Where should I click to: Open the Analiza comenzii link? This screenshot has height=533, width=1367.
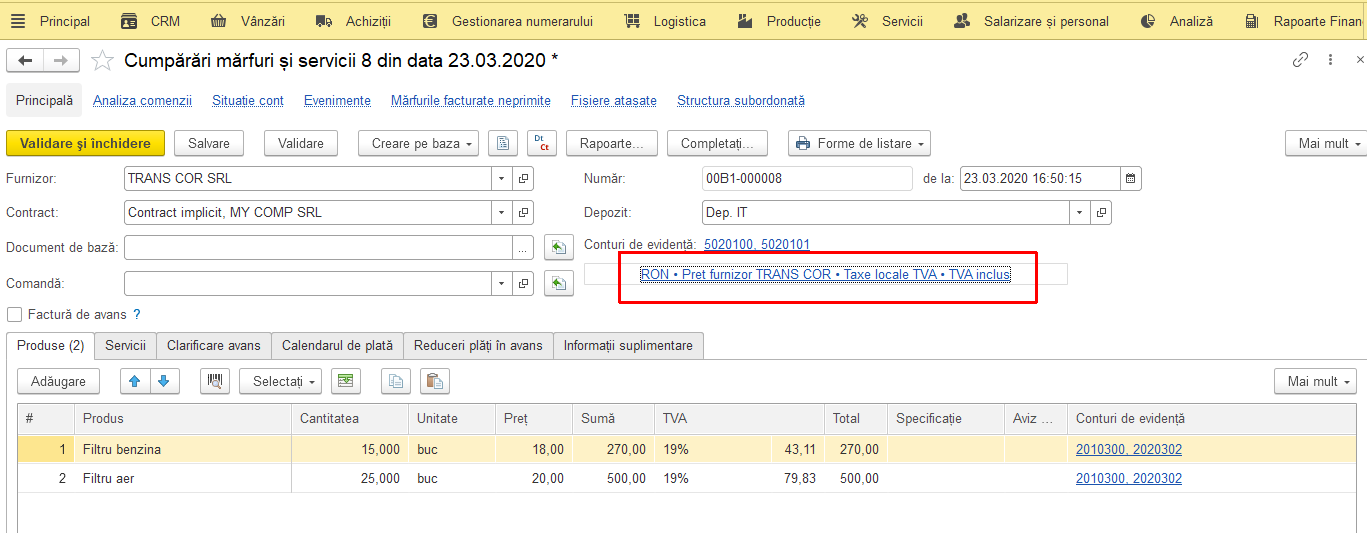coord(142,100)
